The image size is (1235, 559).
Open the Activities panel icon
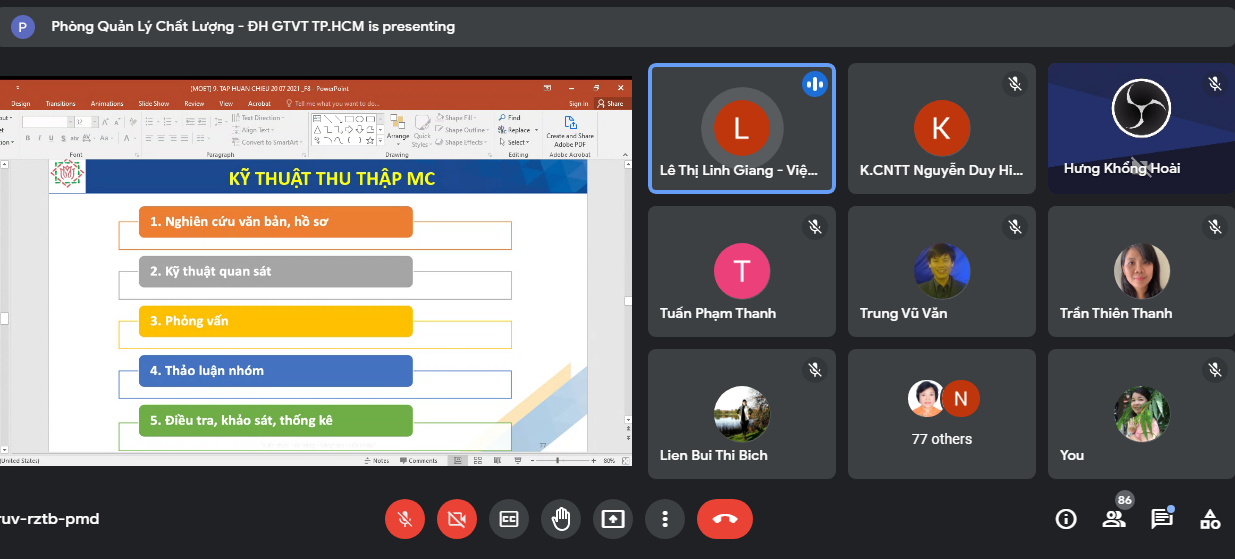(1210, 519)
